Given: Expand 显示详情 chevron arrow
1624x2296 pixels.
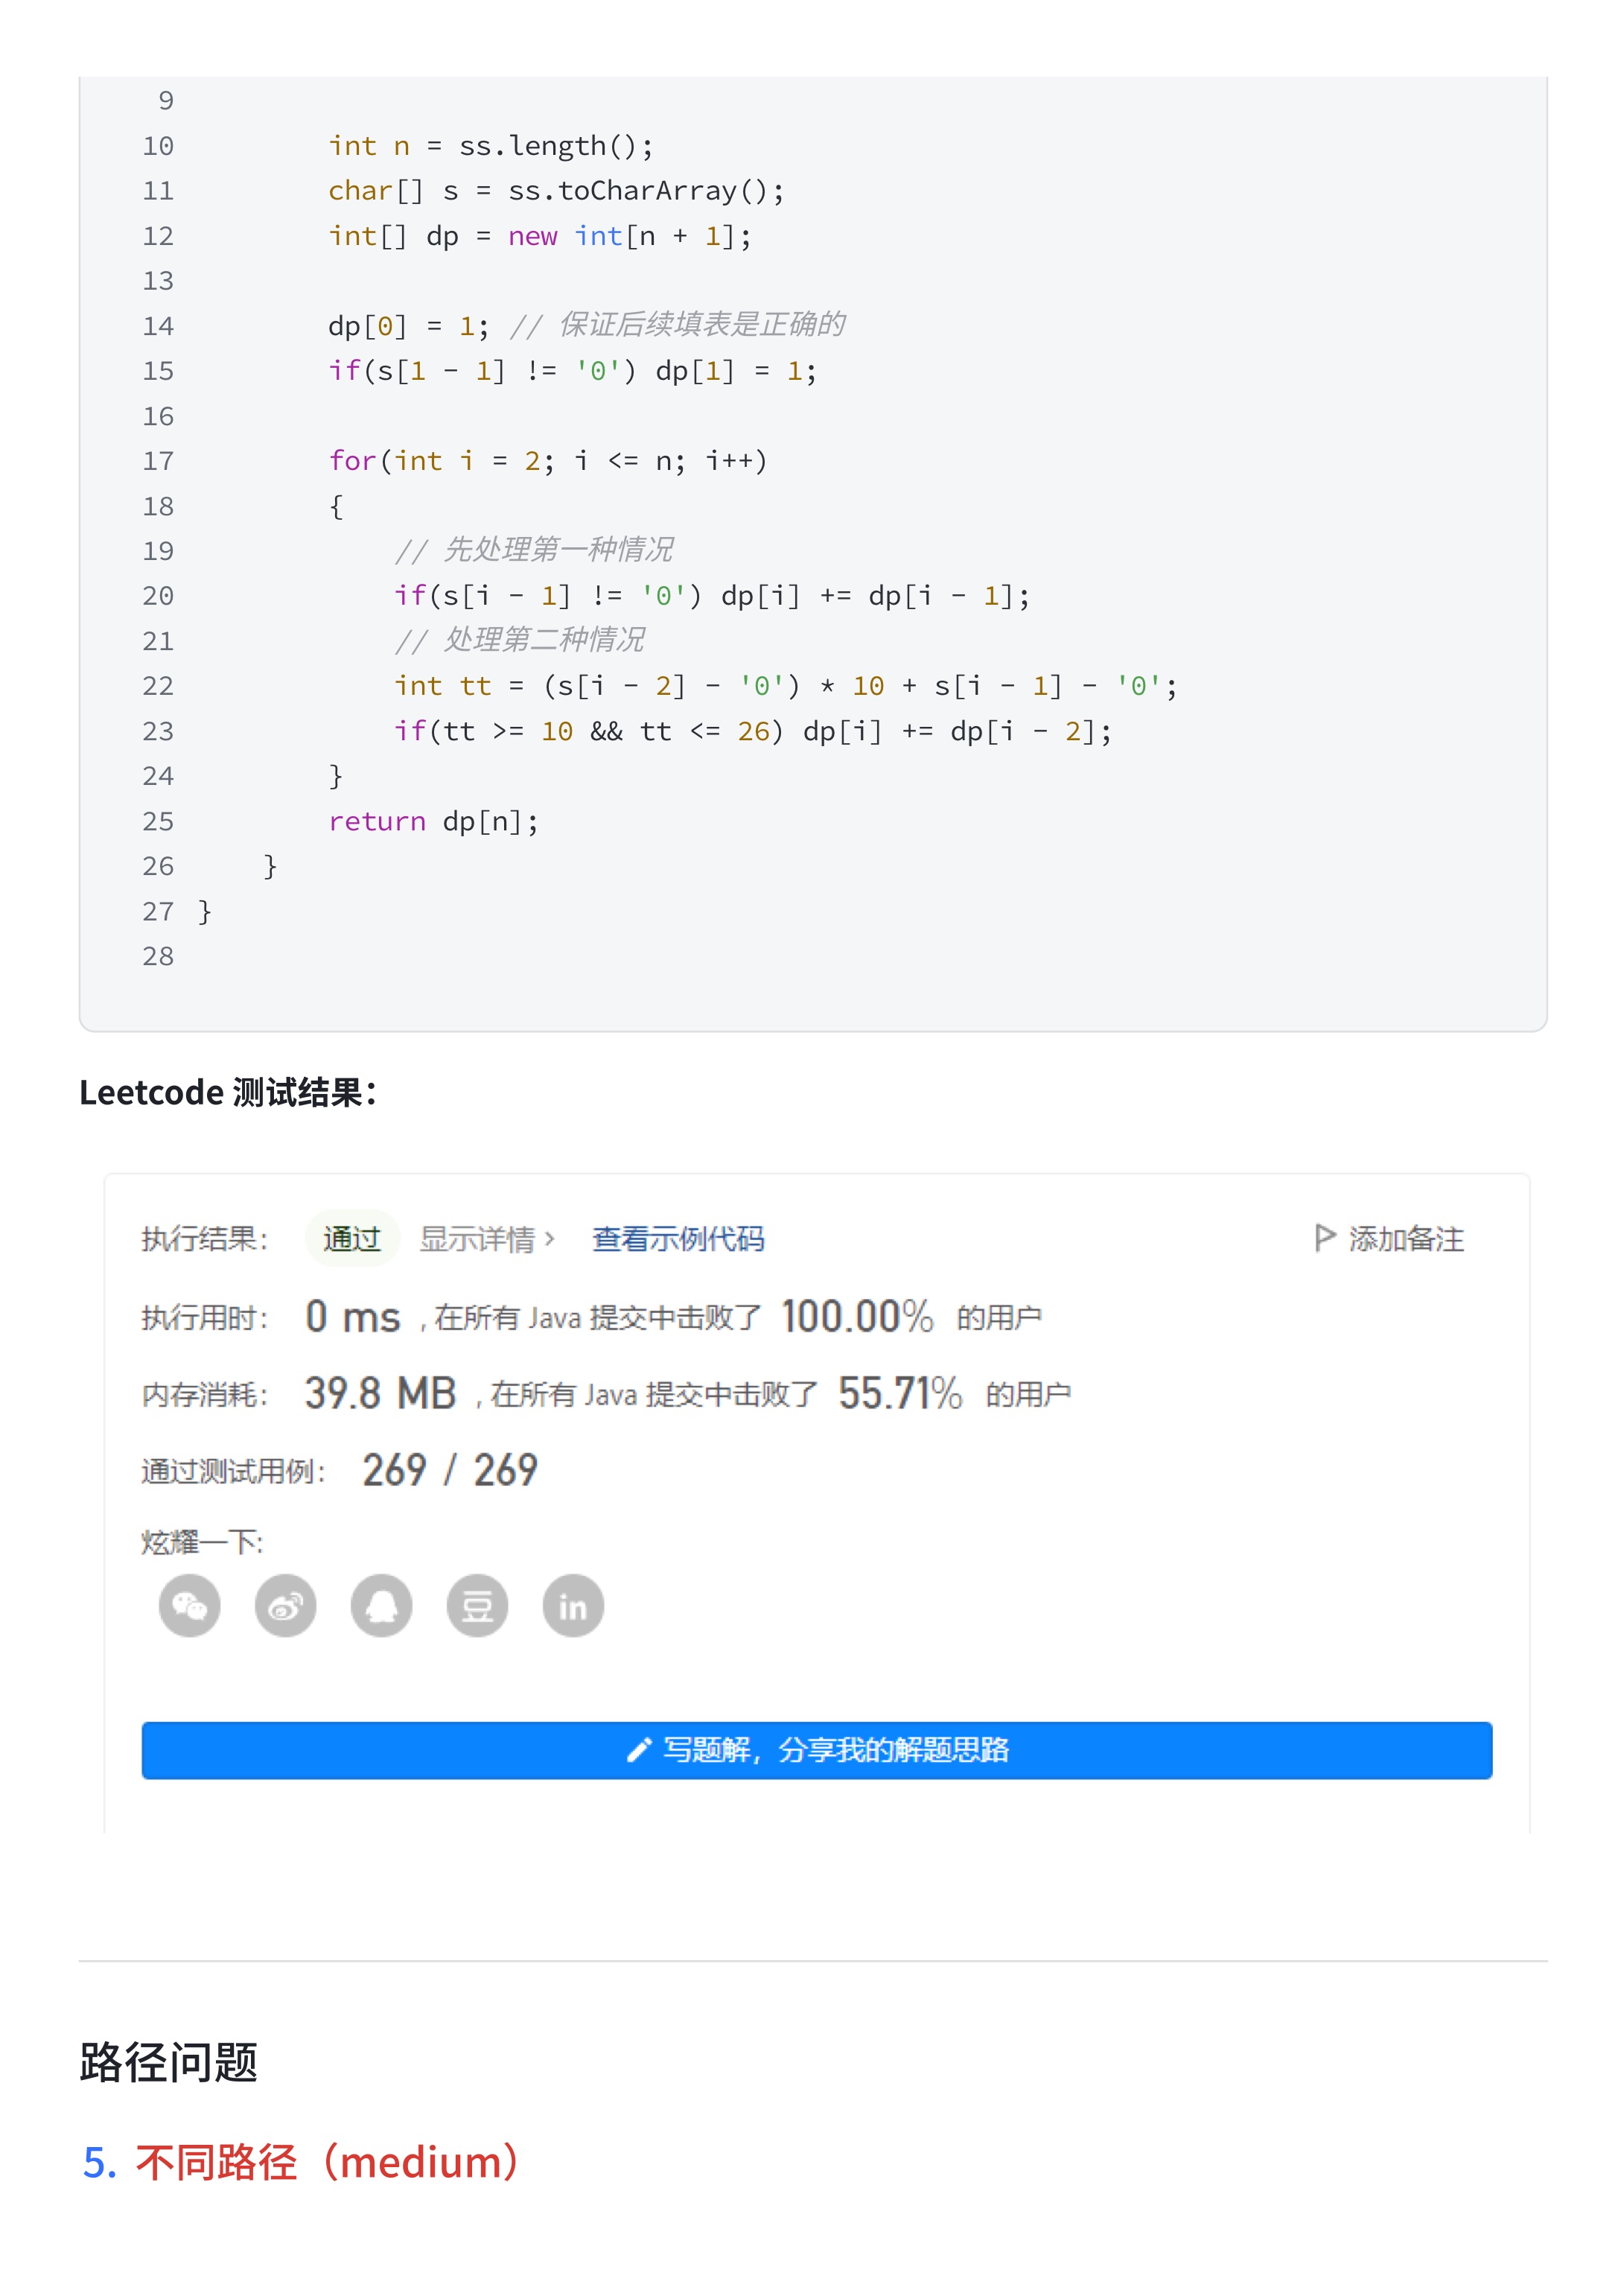Looking at the screenshot, I should [x=549, y=1239].
